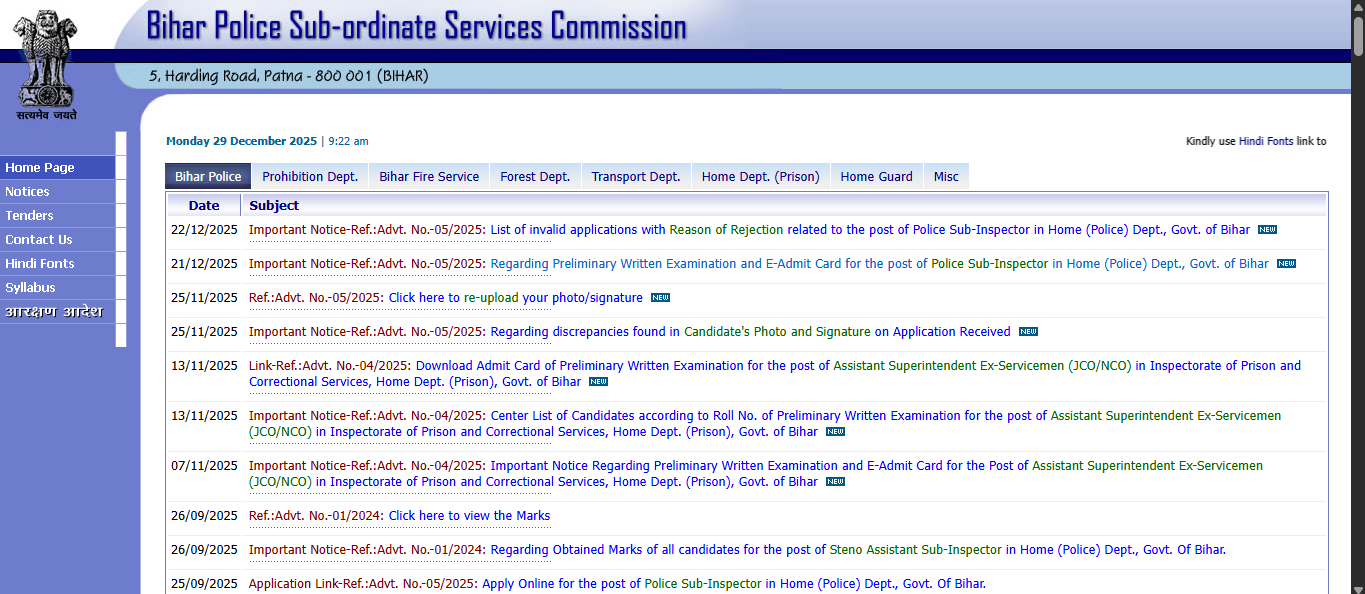Select the Forest Dept. tab
The height and width of the screenshot is (594, 1365).
(535, 176)
